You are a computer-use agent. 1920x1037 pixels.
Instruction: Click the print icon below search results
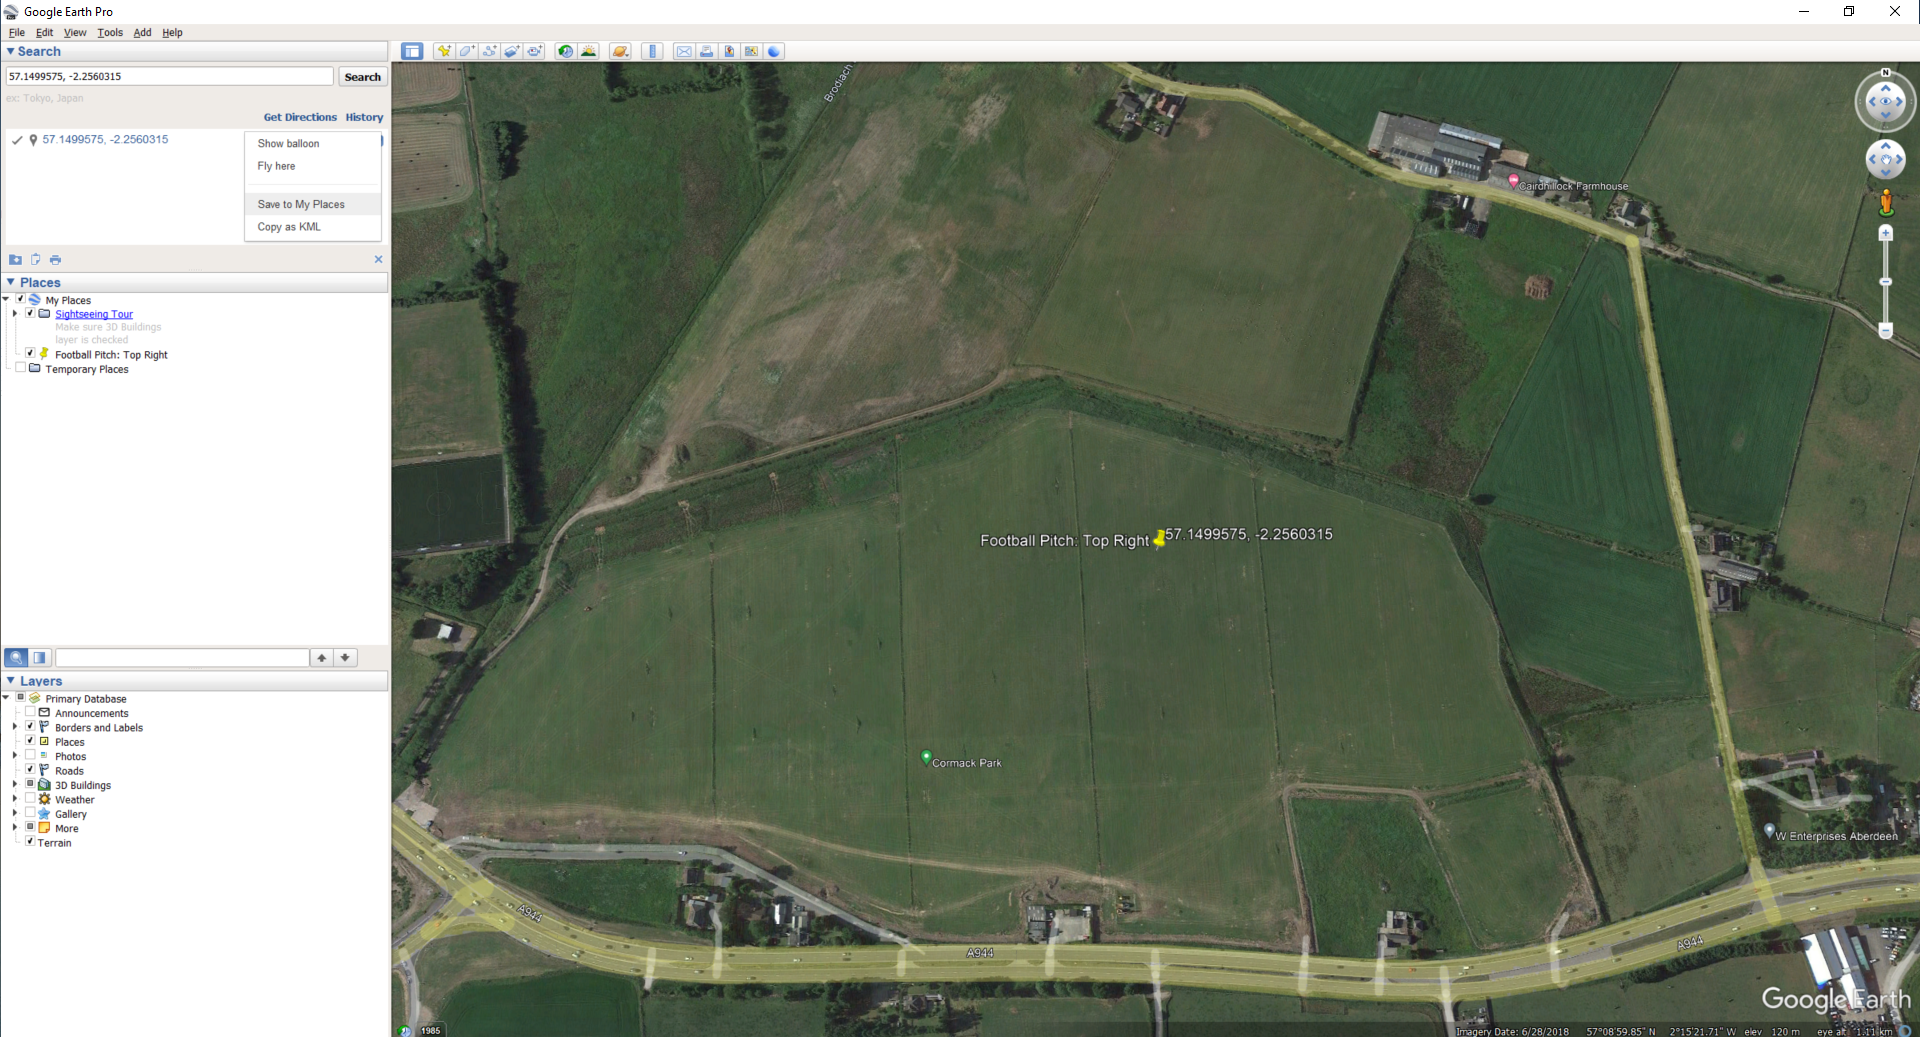coord(55,260)
